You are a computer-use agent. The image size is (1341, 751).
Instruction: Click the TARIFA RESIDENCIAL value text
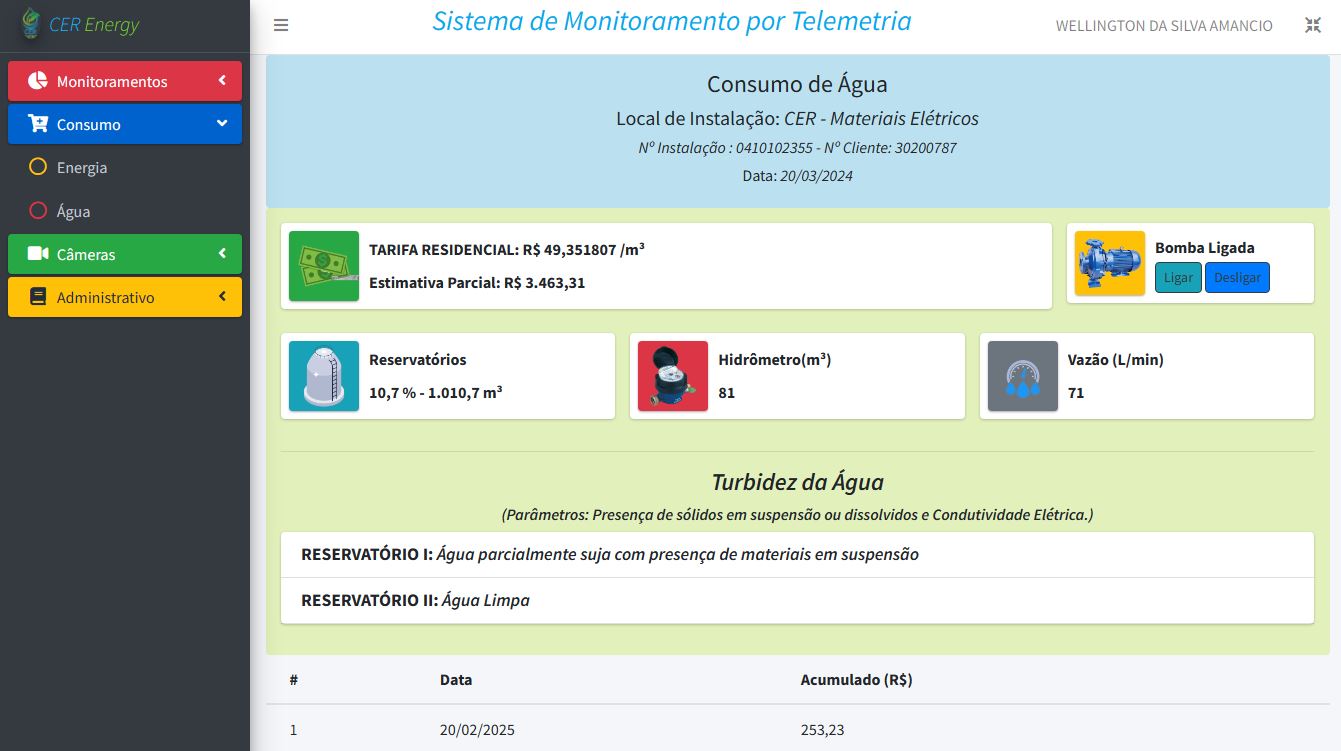coord(507,249)
